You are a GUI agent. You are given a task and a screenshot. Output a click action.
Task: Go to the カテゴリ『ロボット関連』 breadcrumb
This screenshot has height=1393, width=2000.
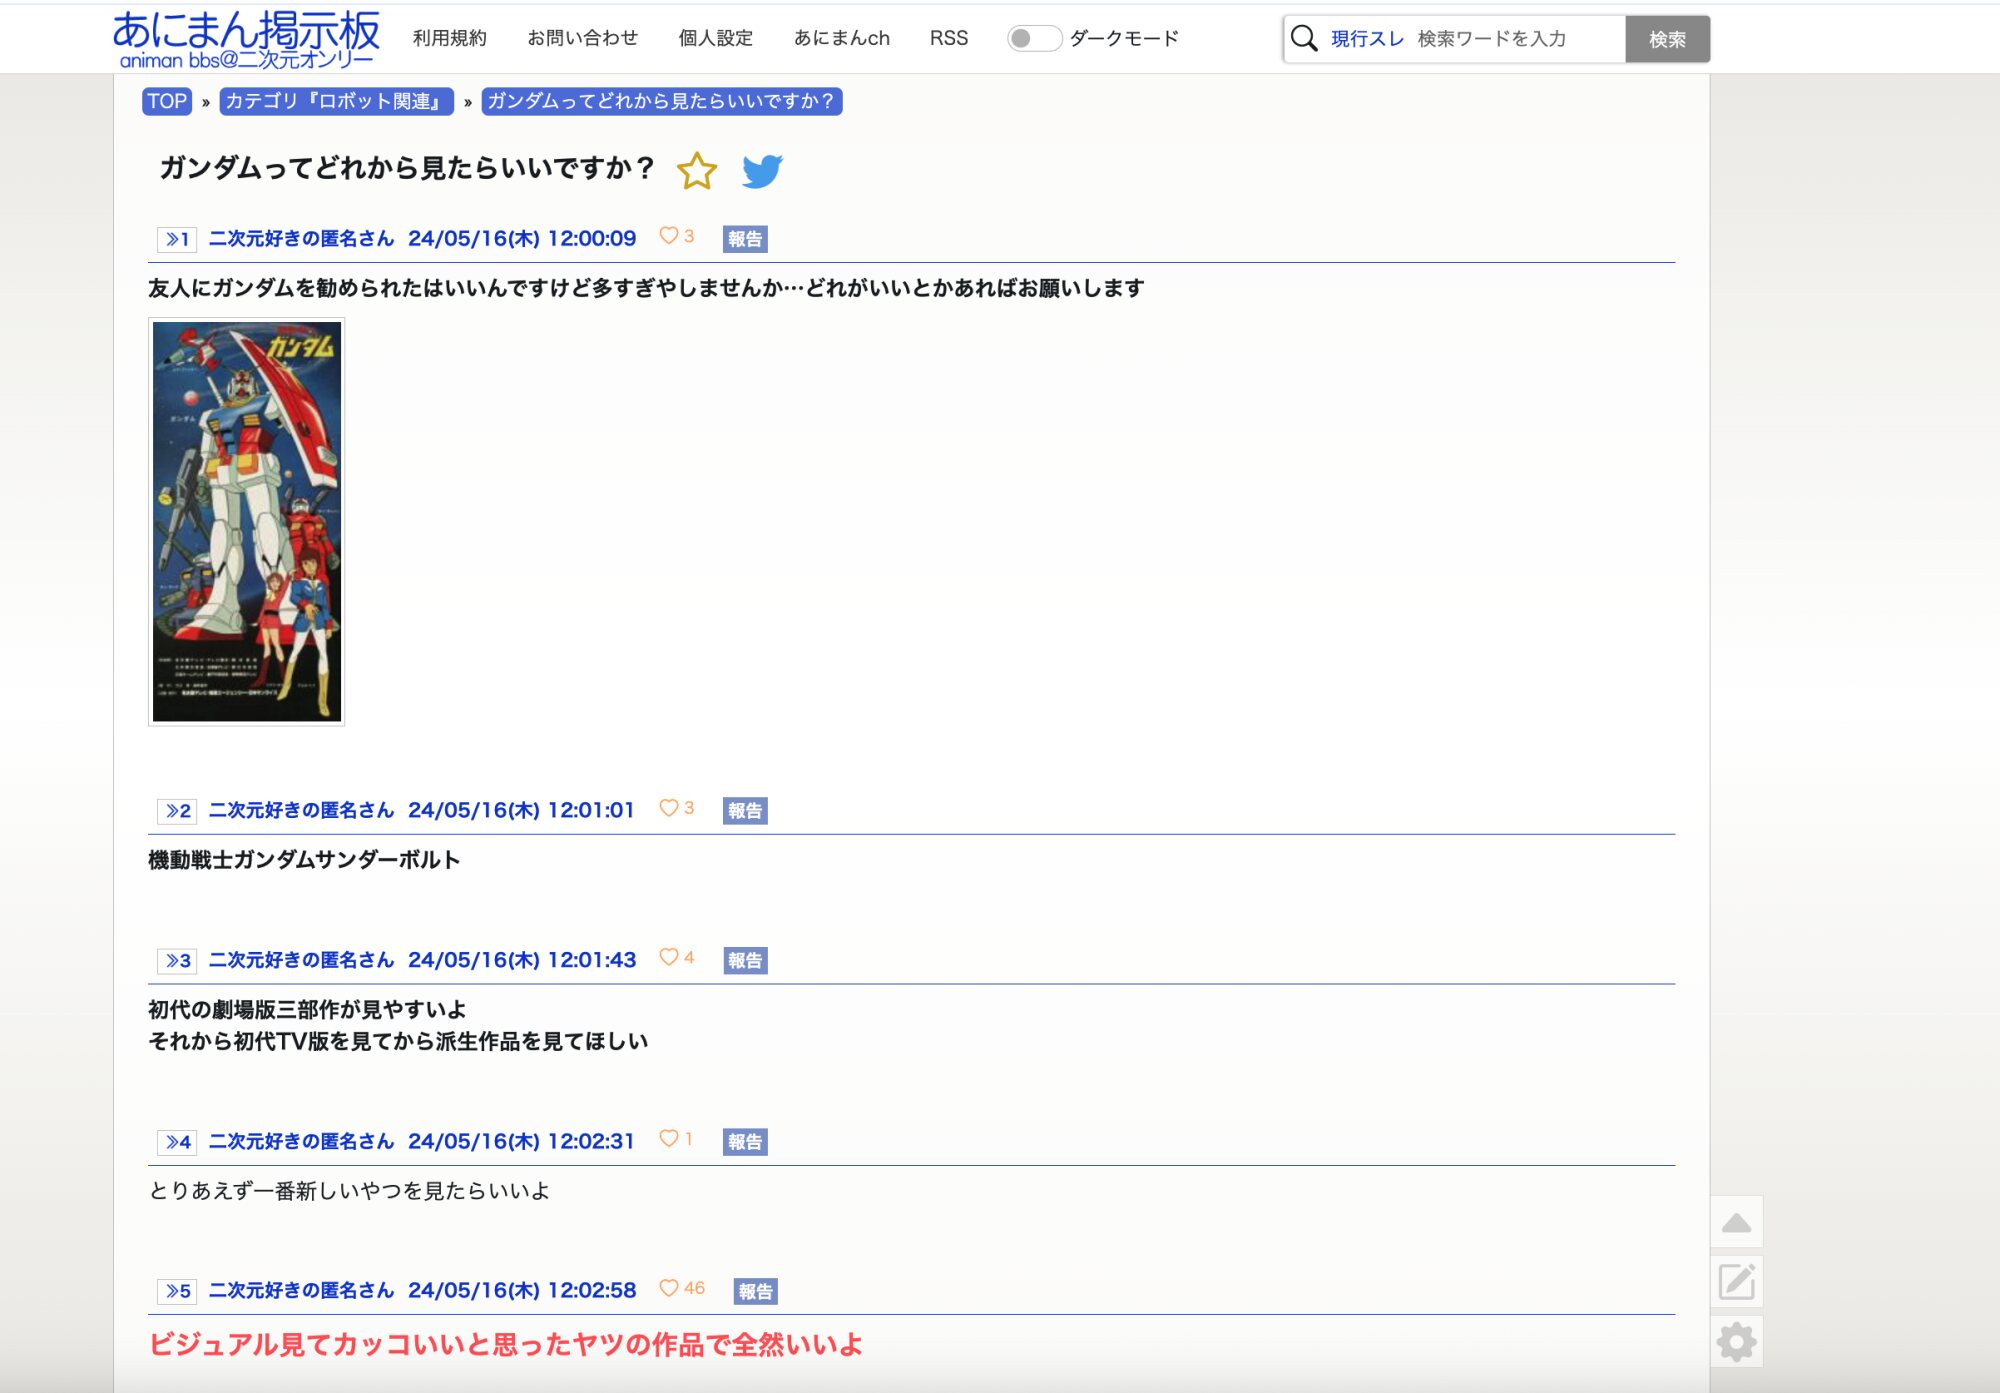(336, 102)
